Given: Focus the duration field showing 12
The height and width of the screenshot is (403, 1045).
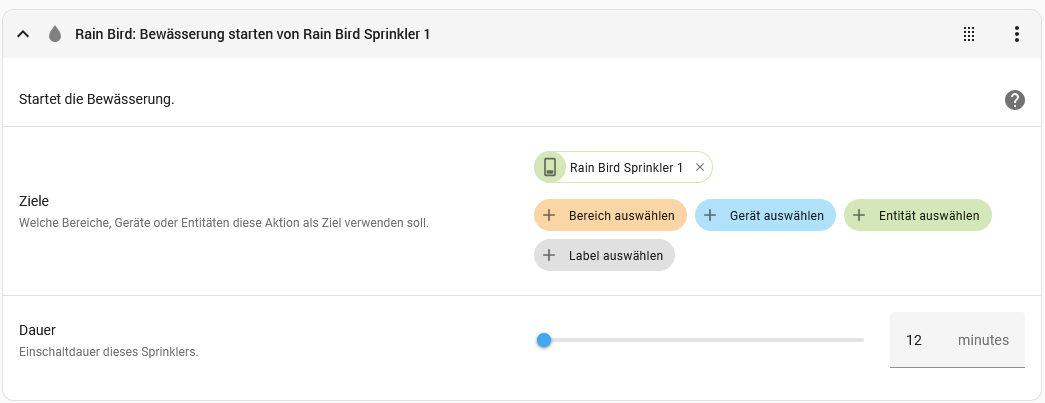Looking at the screenshot, I should [957, 340].
